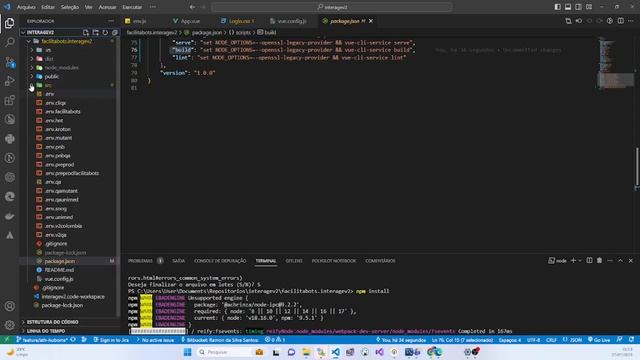
Task: Switch to the PROBLEMAS panel tab
Action: (140, 260)
